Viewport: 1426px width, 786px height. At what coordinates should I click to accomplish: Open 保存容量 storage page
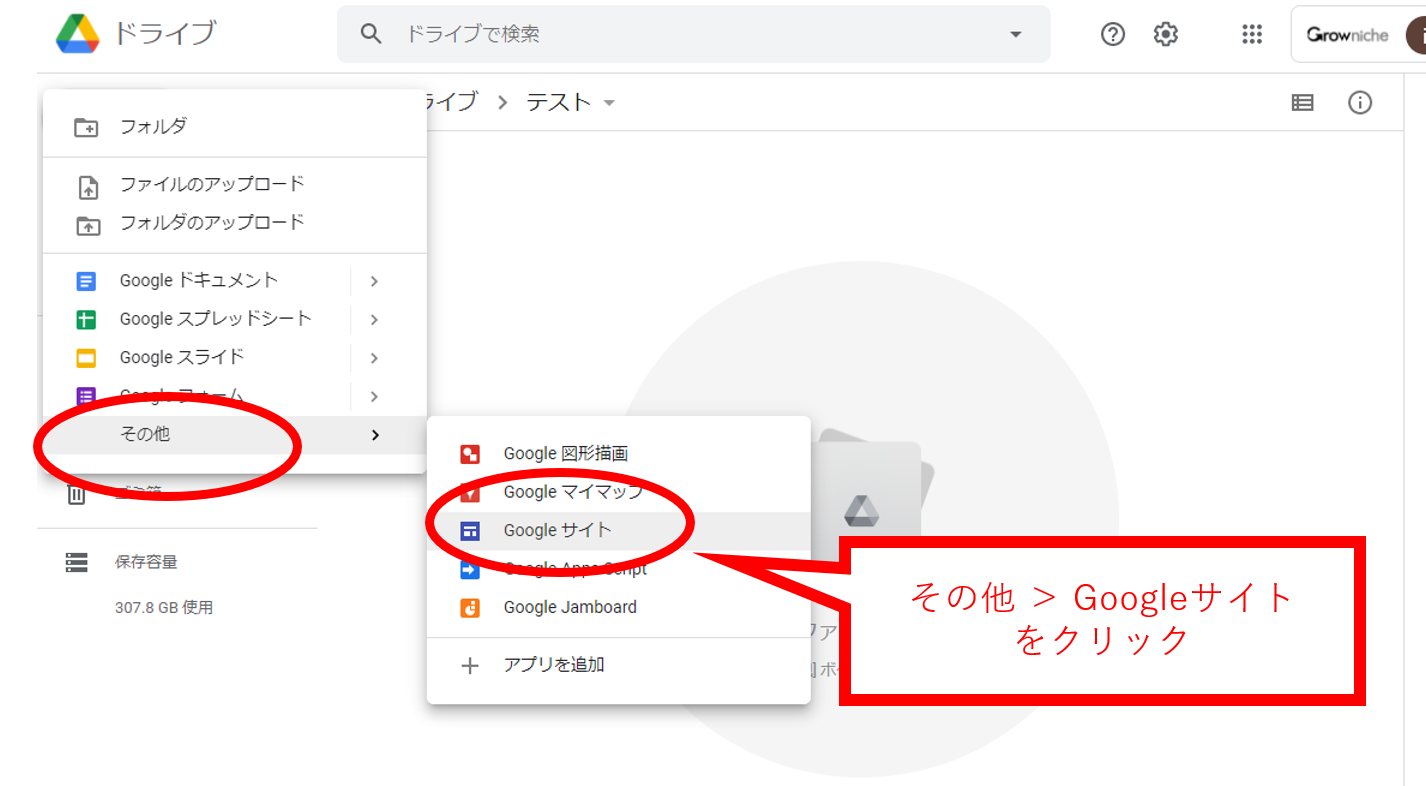point(147,562)
